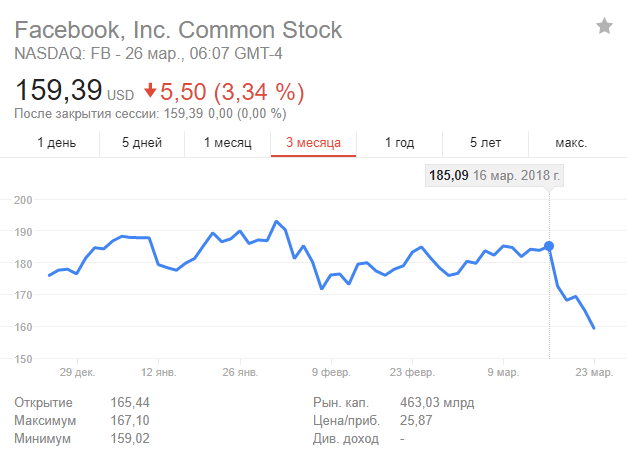Click the blue data point on the chart line
This screenshot has width=627, height=472.
(549, 245)
